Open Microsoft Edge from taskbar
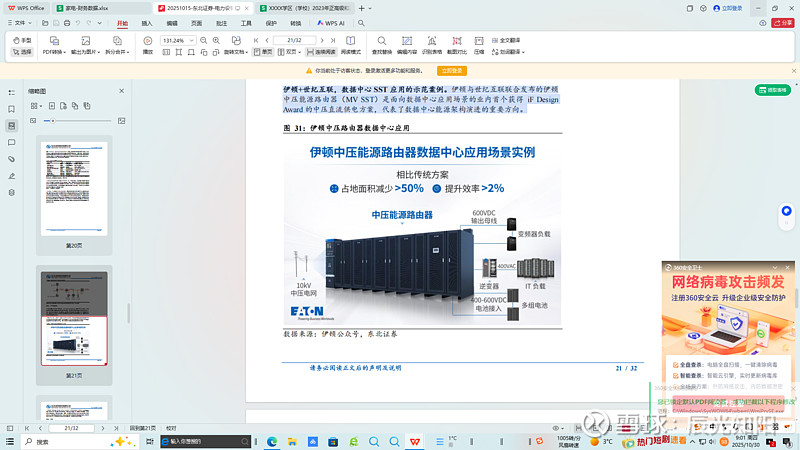 tap(272, 442)
